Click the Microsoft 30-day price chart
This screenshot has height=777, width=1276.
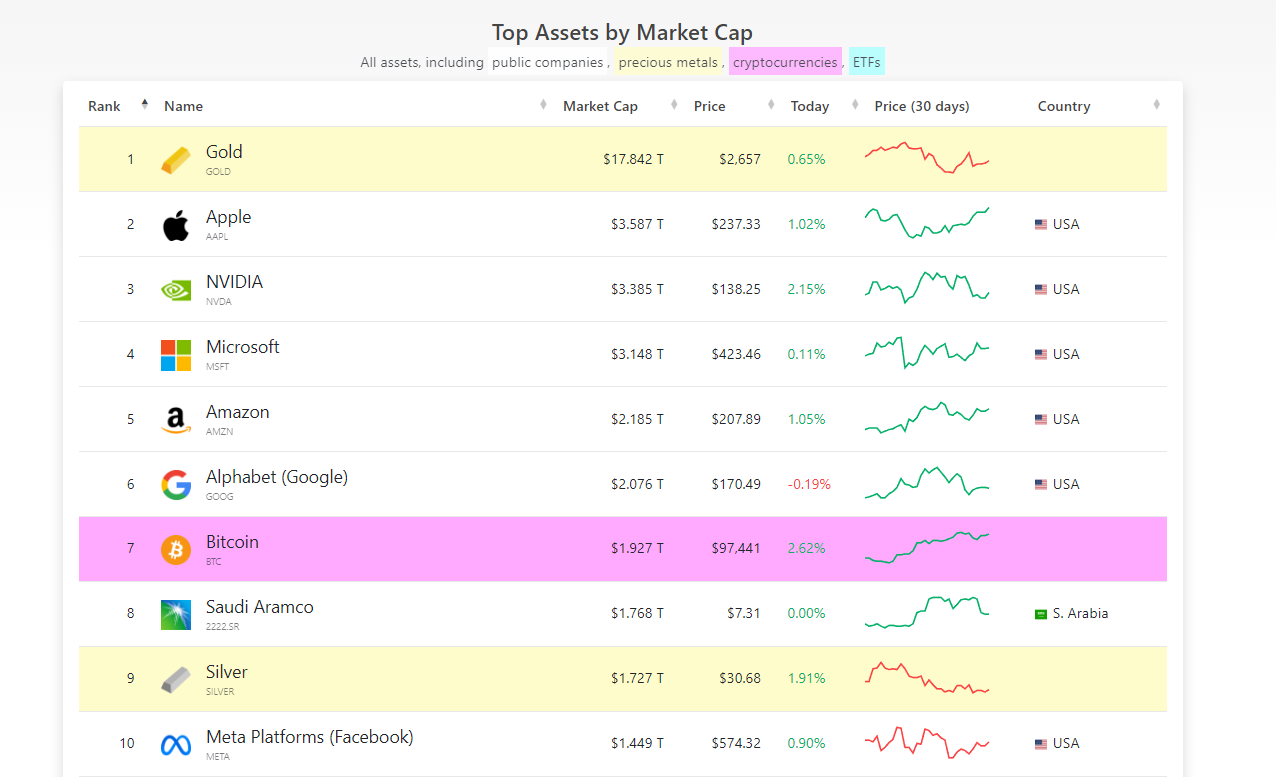point(927,353)
